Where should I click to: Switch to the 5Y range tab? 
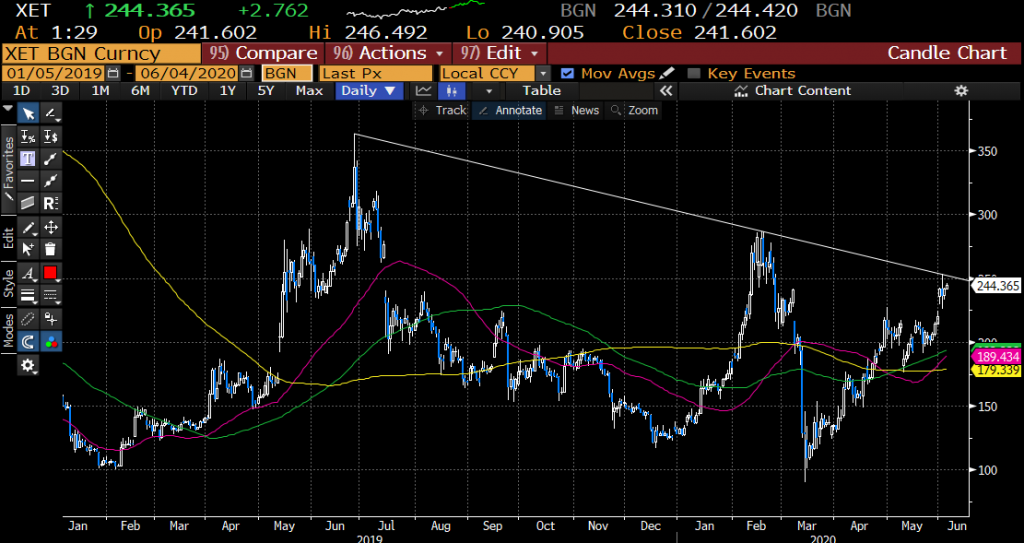click(266, 91)
